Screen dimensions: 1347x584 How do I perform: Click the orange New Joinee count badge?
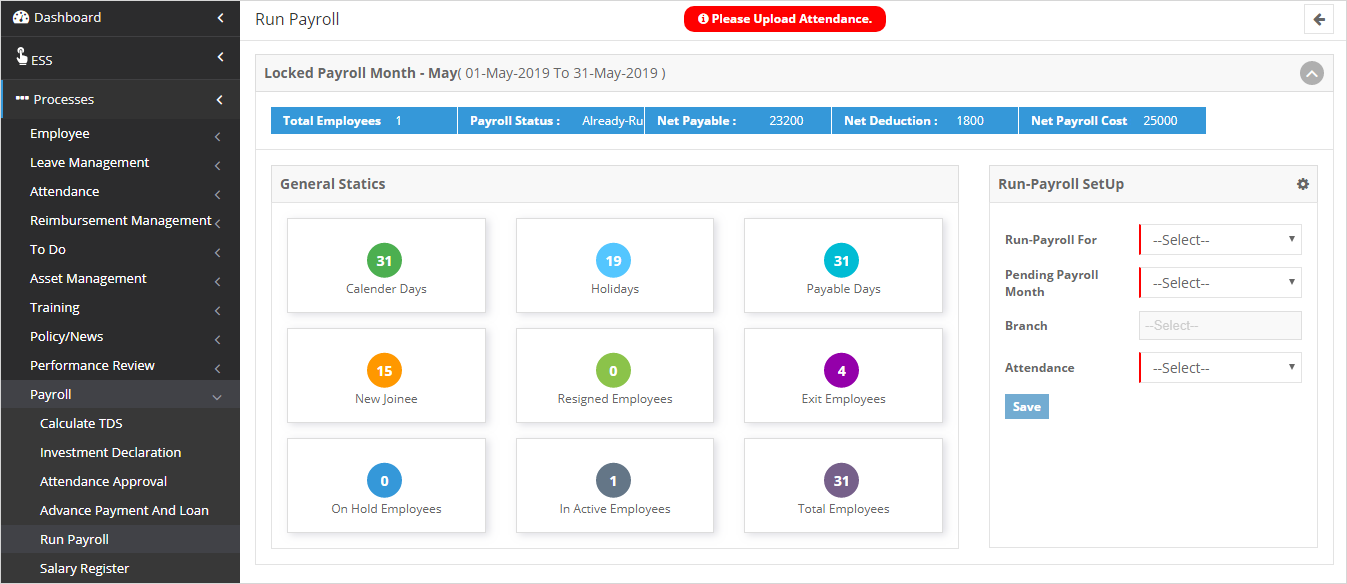click(x=384, y=371)
